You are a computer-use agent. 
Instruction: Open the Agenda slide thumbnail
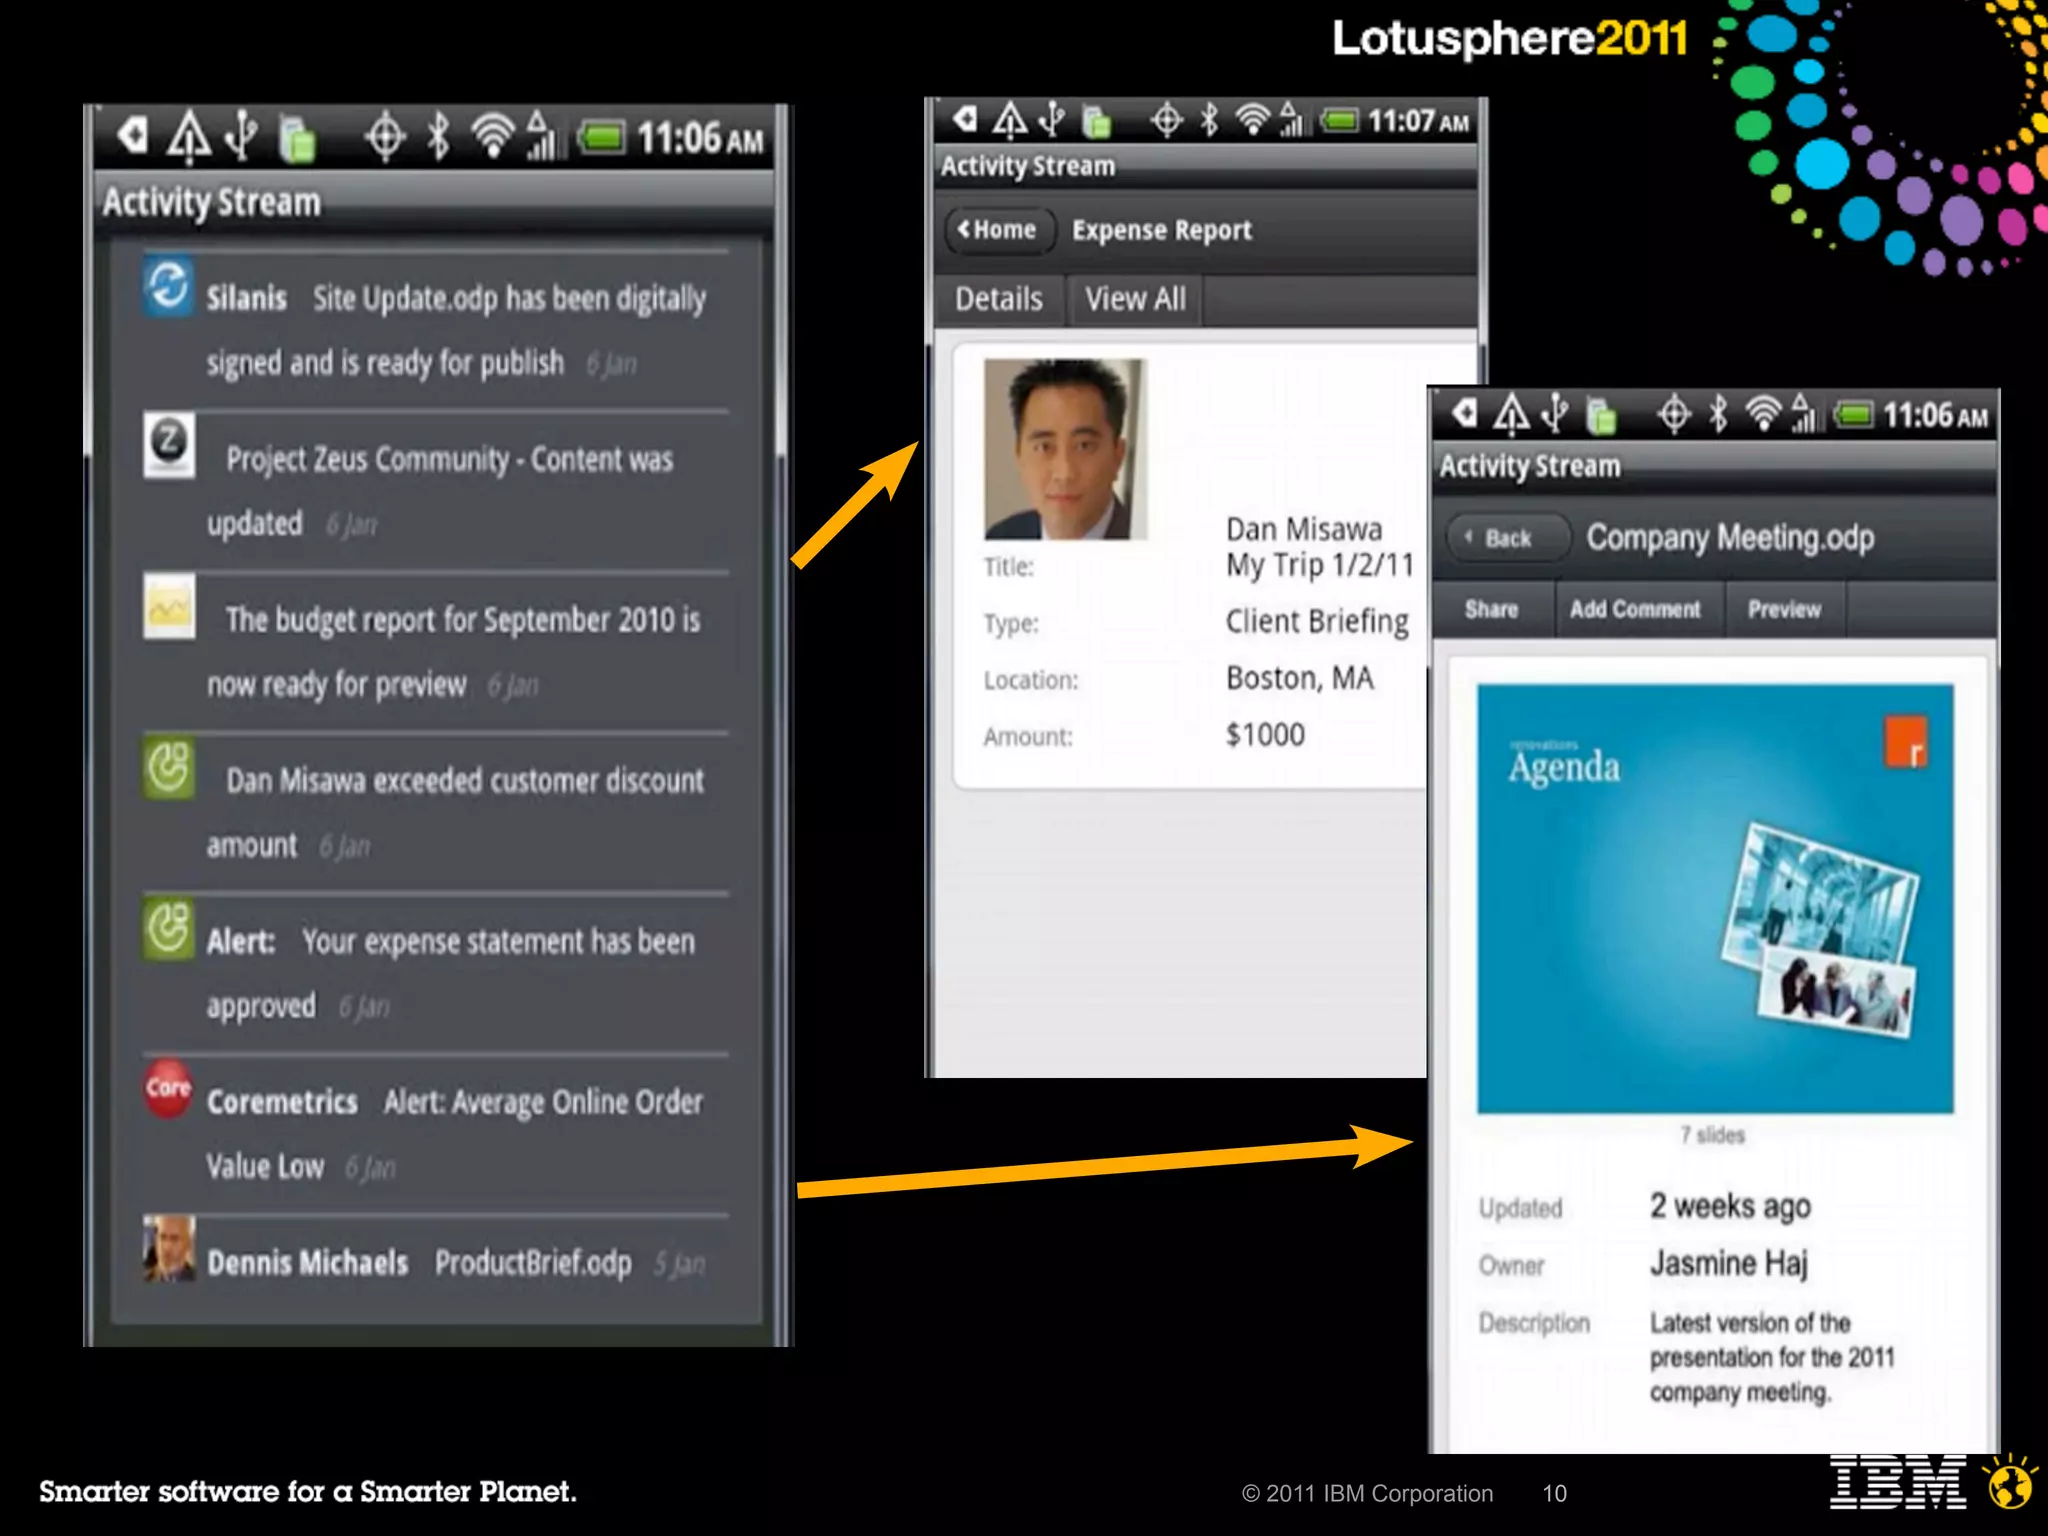pyautogui.click(x=1714, y=898)
